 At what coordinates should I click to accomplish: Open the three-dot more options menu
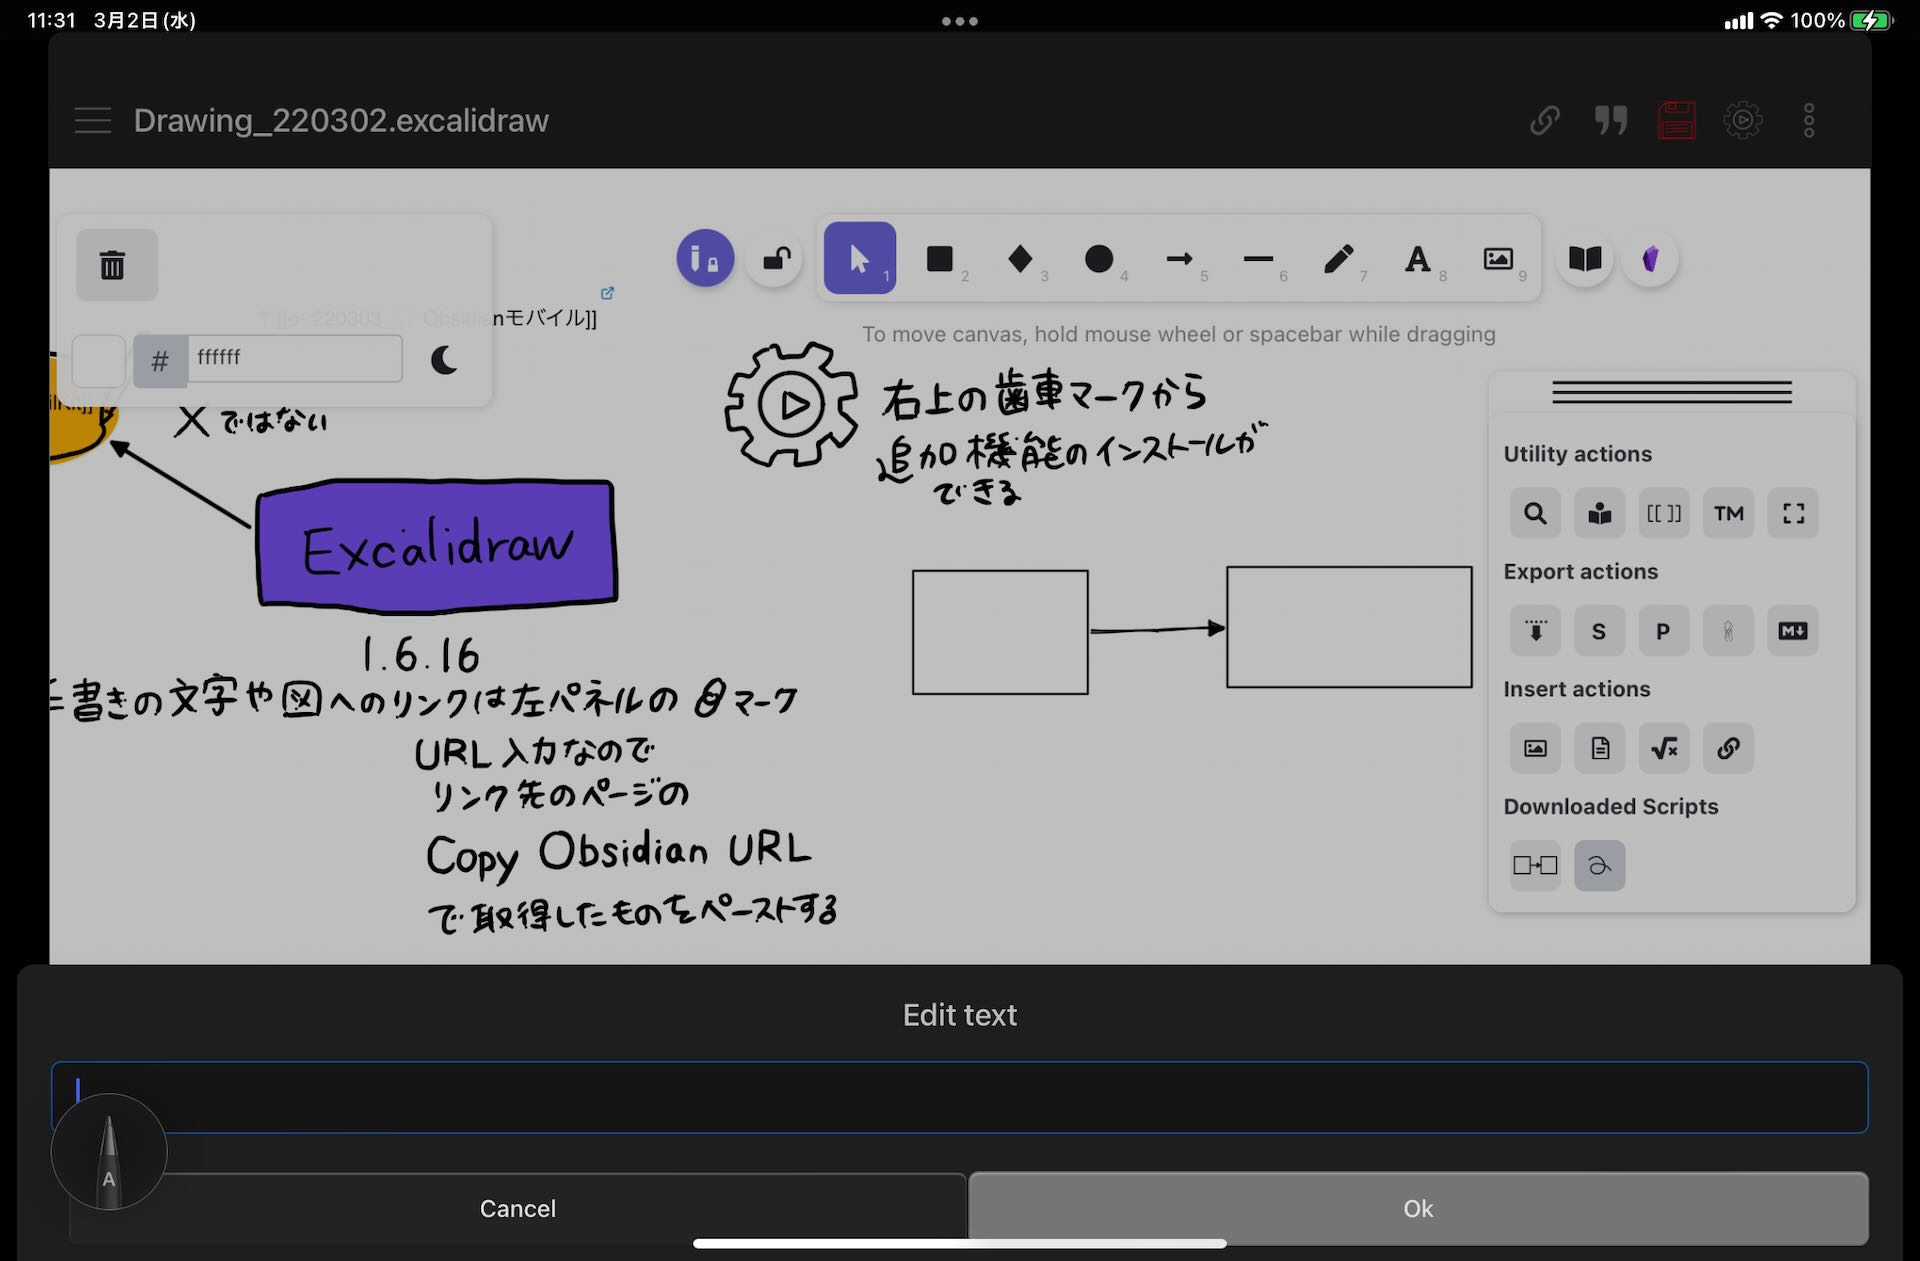1808,121
